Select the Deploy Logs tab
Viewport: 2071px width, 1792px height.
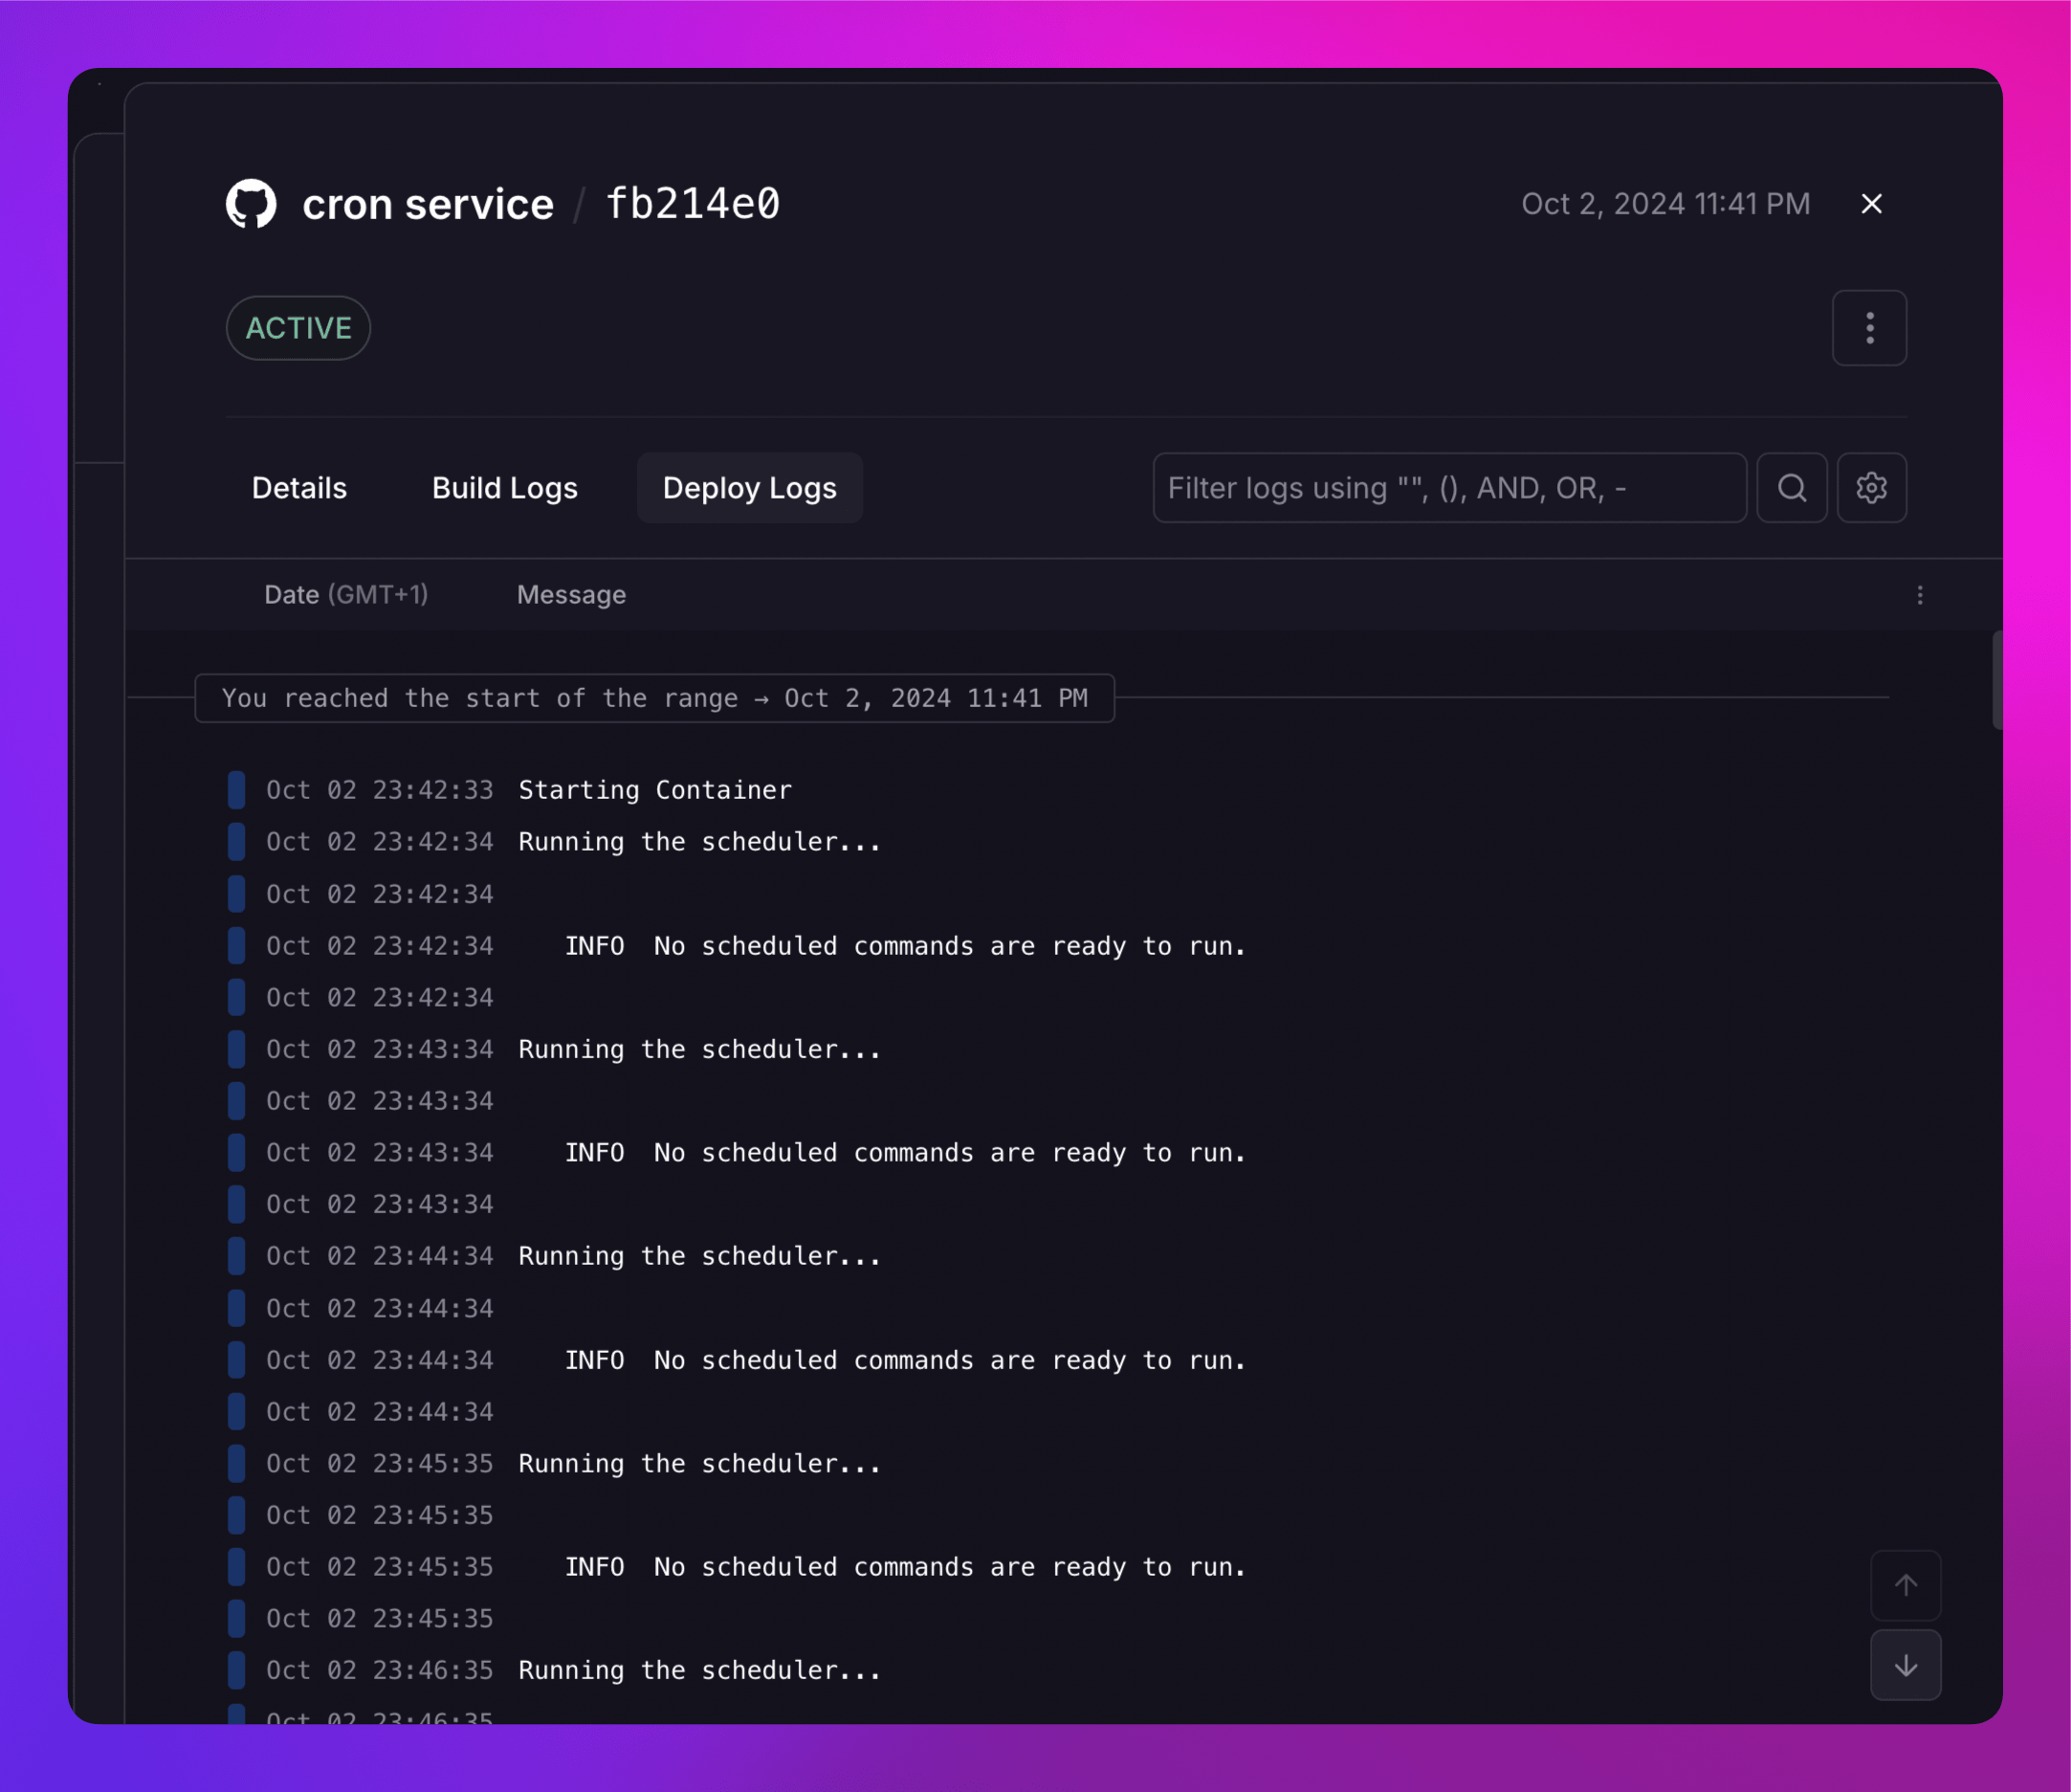(x=748, y=488)
